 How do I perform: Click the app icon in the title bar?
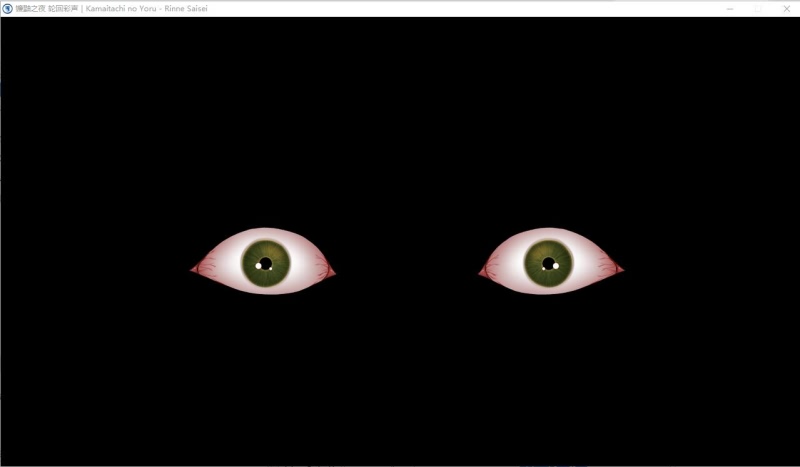[x=7, y=8]
